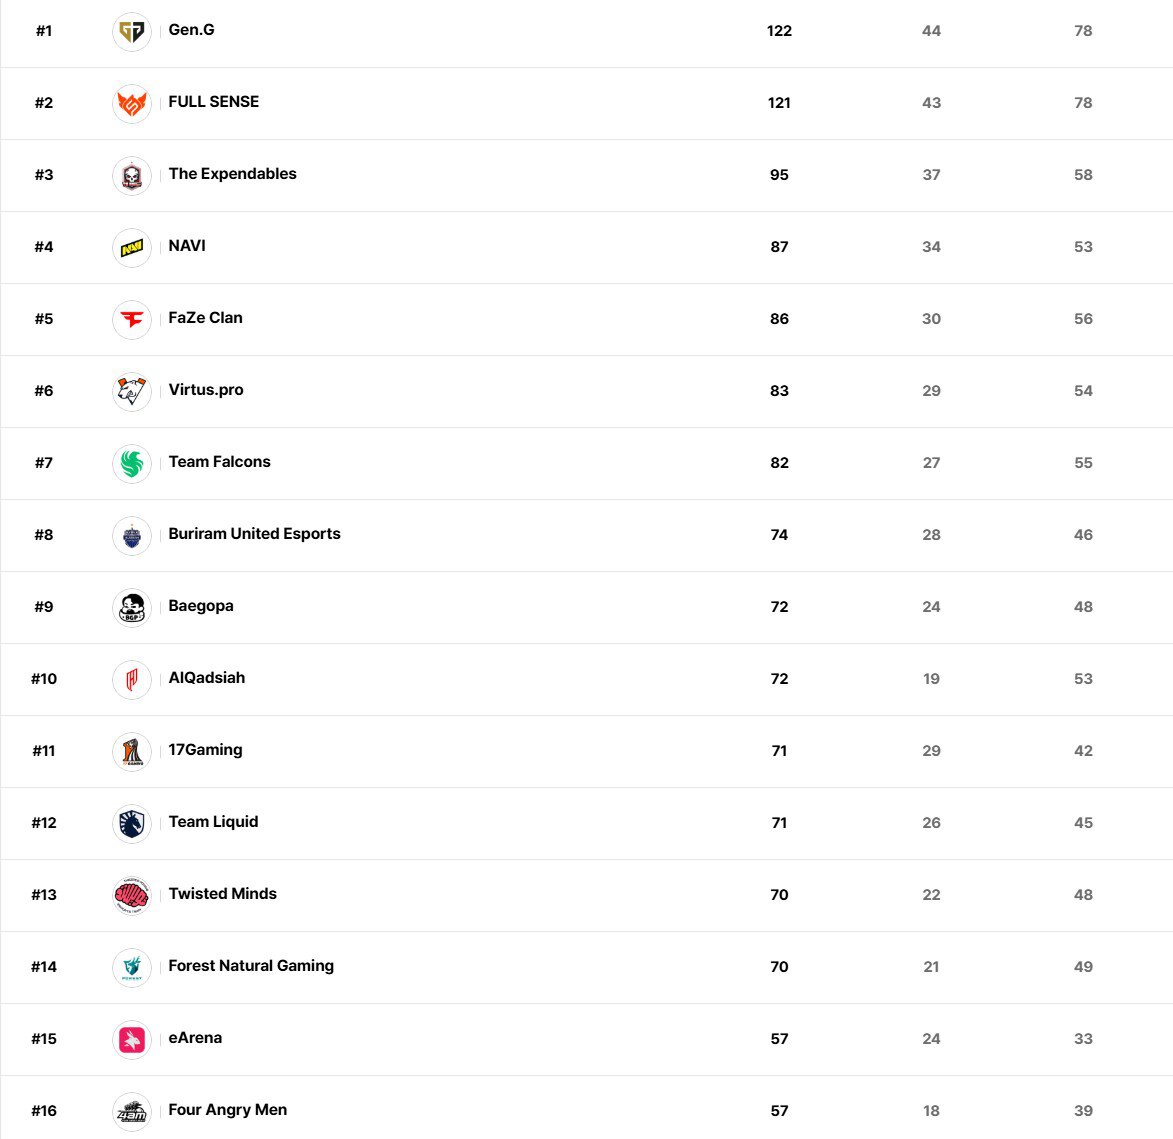Click the eArena pink logo
The height and width of the screenshot is (1139, 1173).
point(132,1039)
